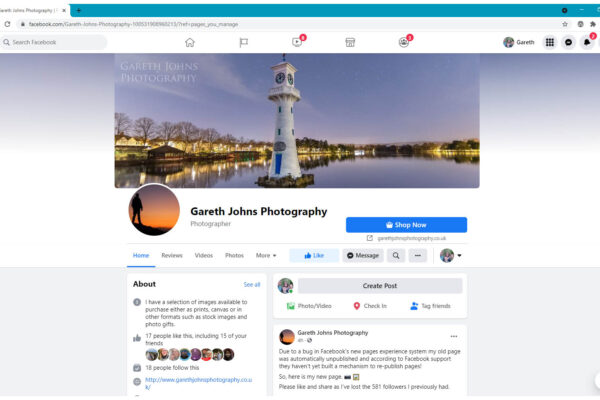
Task: Open the Pages flag icon
Action: [243, 42]
